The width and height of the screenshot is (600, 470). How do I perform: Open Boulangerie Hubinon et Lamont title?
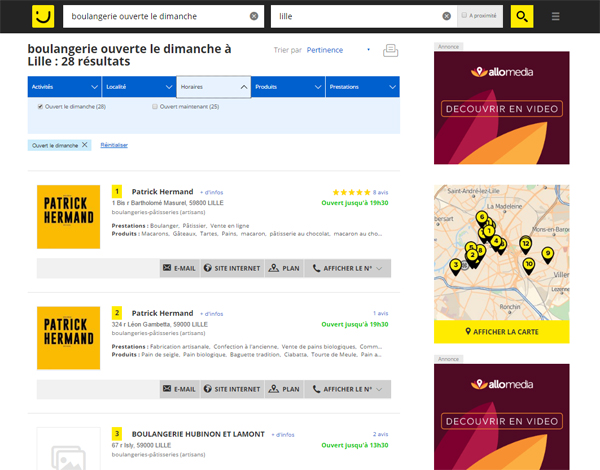[x=198, y=434]
